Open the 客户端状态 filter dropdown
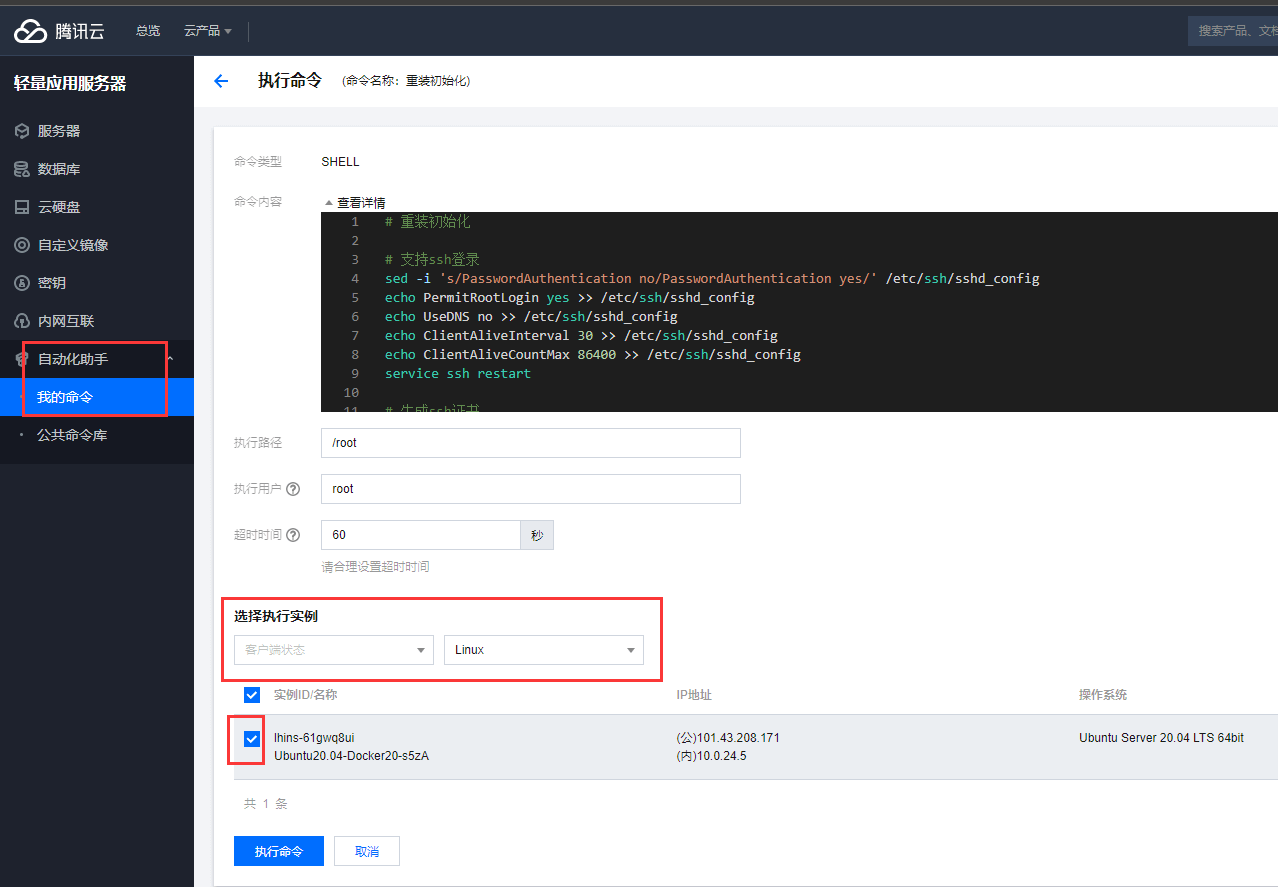This screenshot has height=887, width=1278. click(x=334, y=650)
